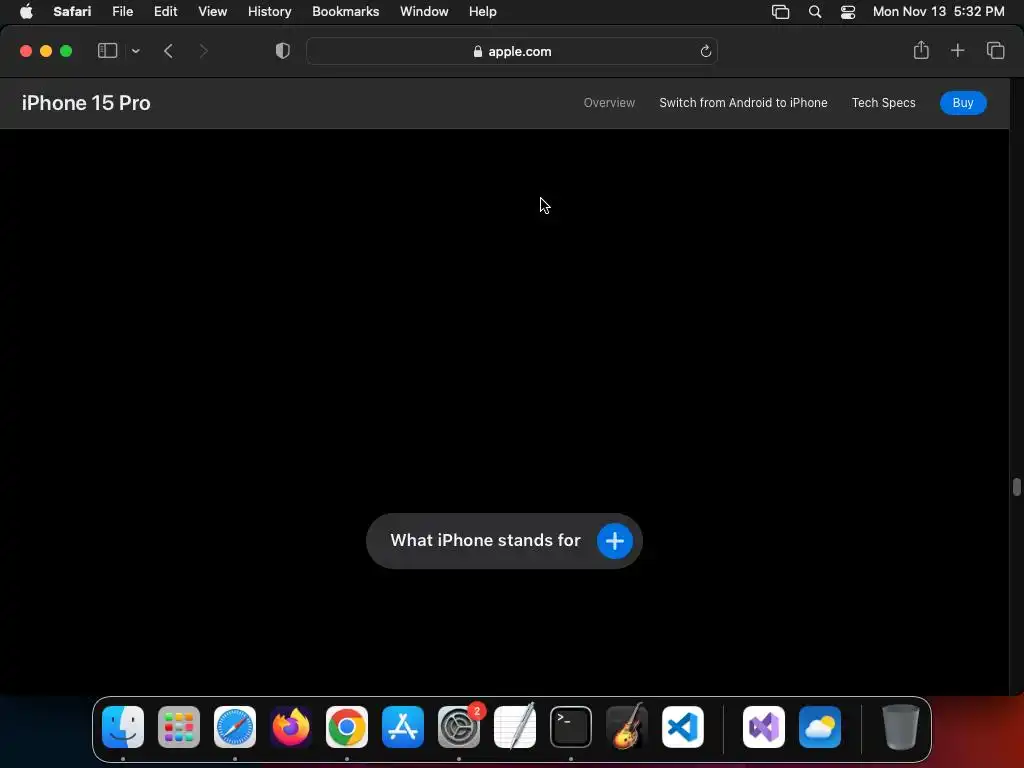Open the Trash
This screenshot has width=1024, height=768.
(901, 727)
